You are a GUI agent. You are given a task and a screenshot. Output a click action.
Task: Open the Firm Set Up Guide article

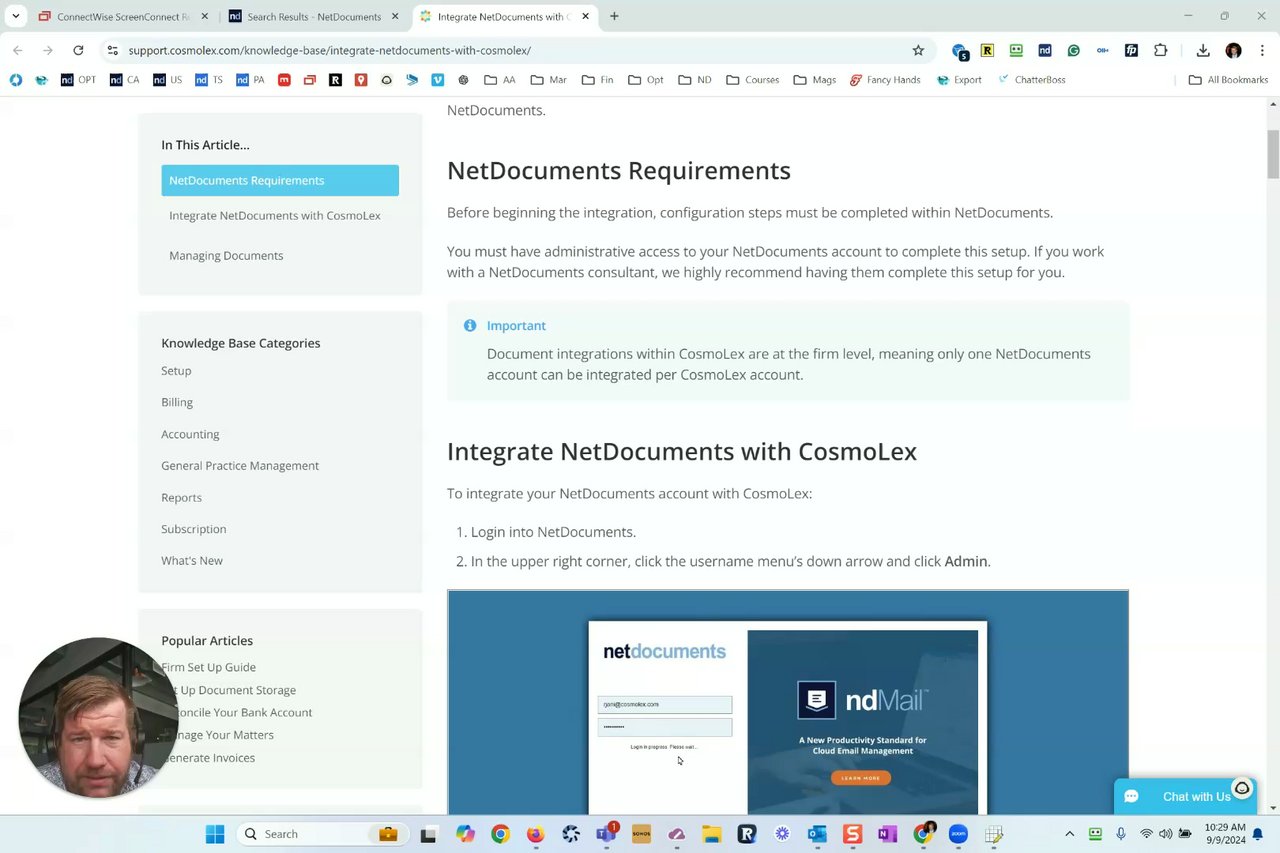pos(208,667)
